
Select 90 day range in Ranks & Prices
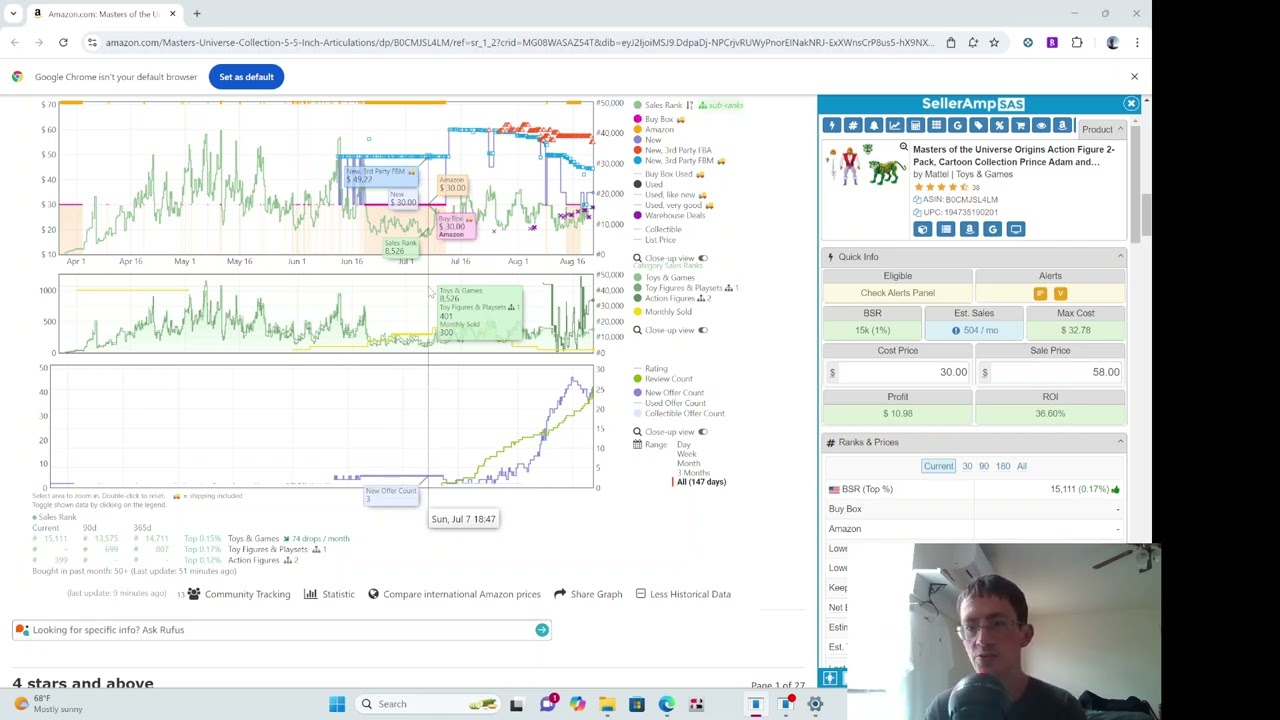coord(984,466)
